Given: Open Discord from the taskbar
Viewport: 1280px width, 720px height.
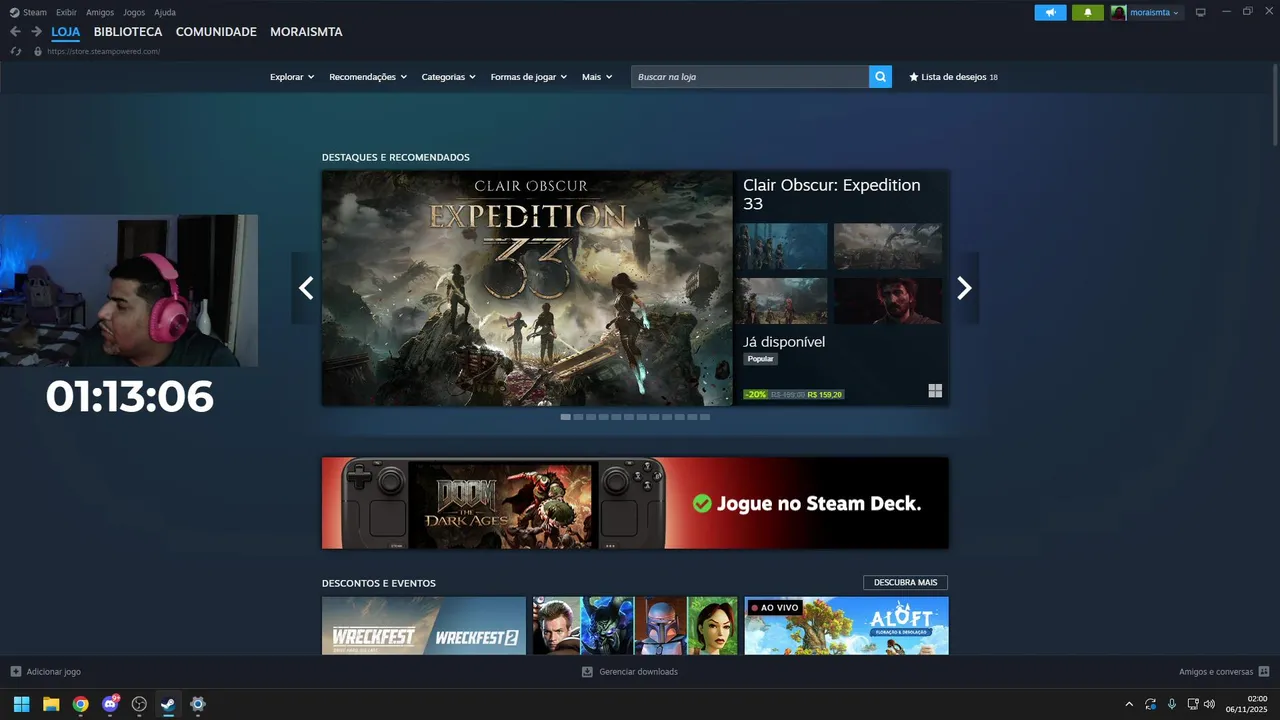Looking at the screenshot, I should point(110,704).
